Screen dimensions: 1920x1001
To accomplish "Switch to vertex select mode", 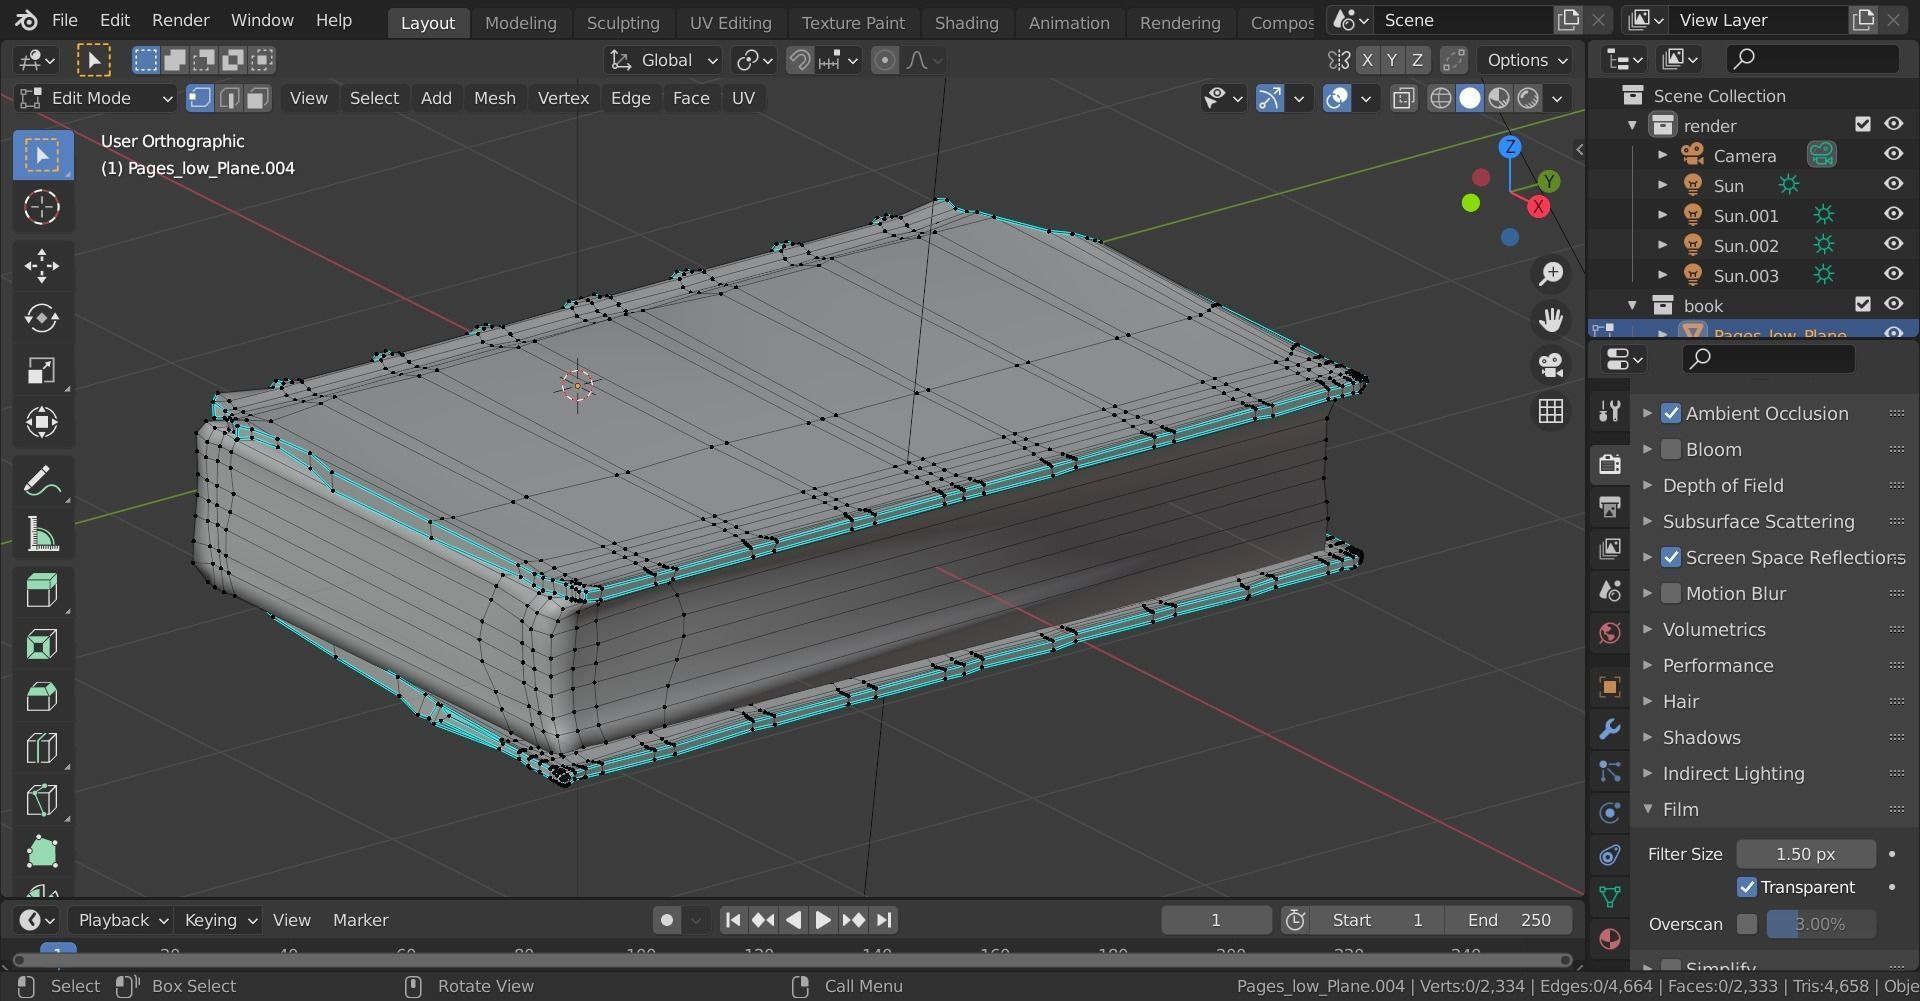I will (x=200, y=98).
